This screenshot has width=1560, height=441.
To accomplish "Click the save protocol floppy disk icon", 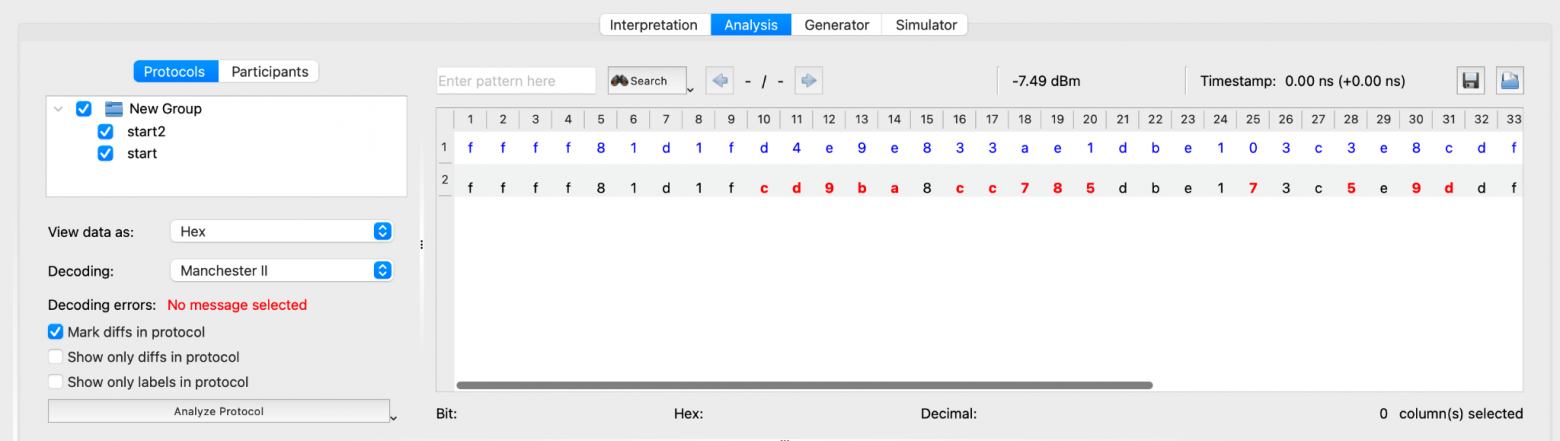I will click(x=1470, y=81).
